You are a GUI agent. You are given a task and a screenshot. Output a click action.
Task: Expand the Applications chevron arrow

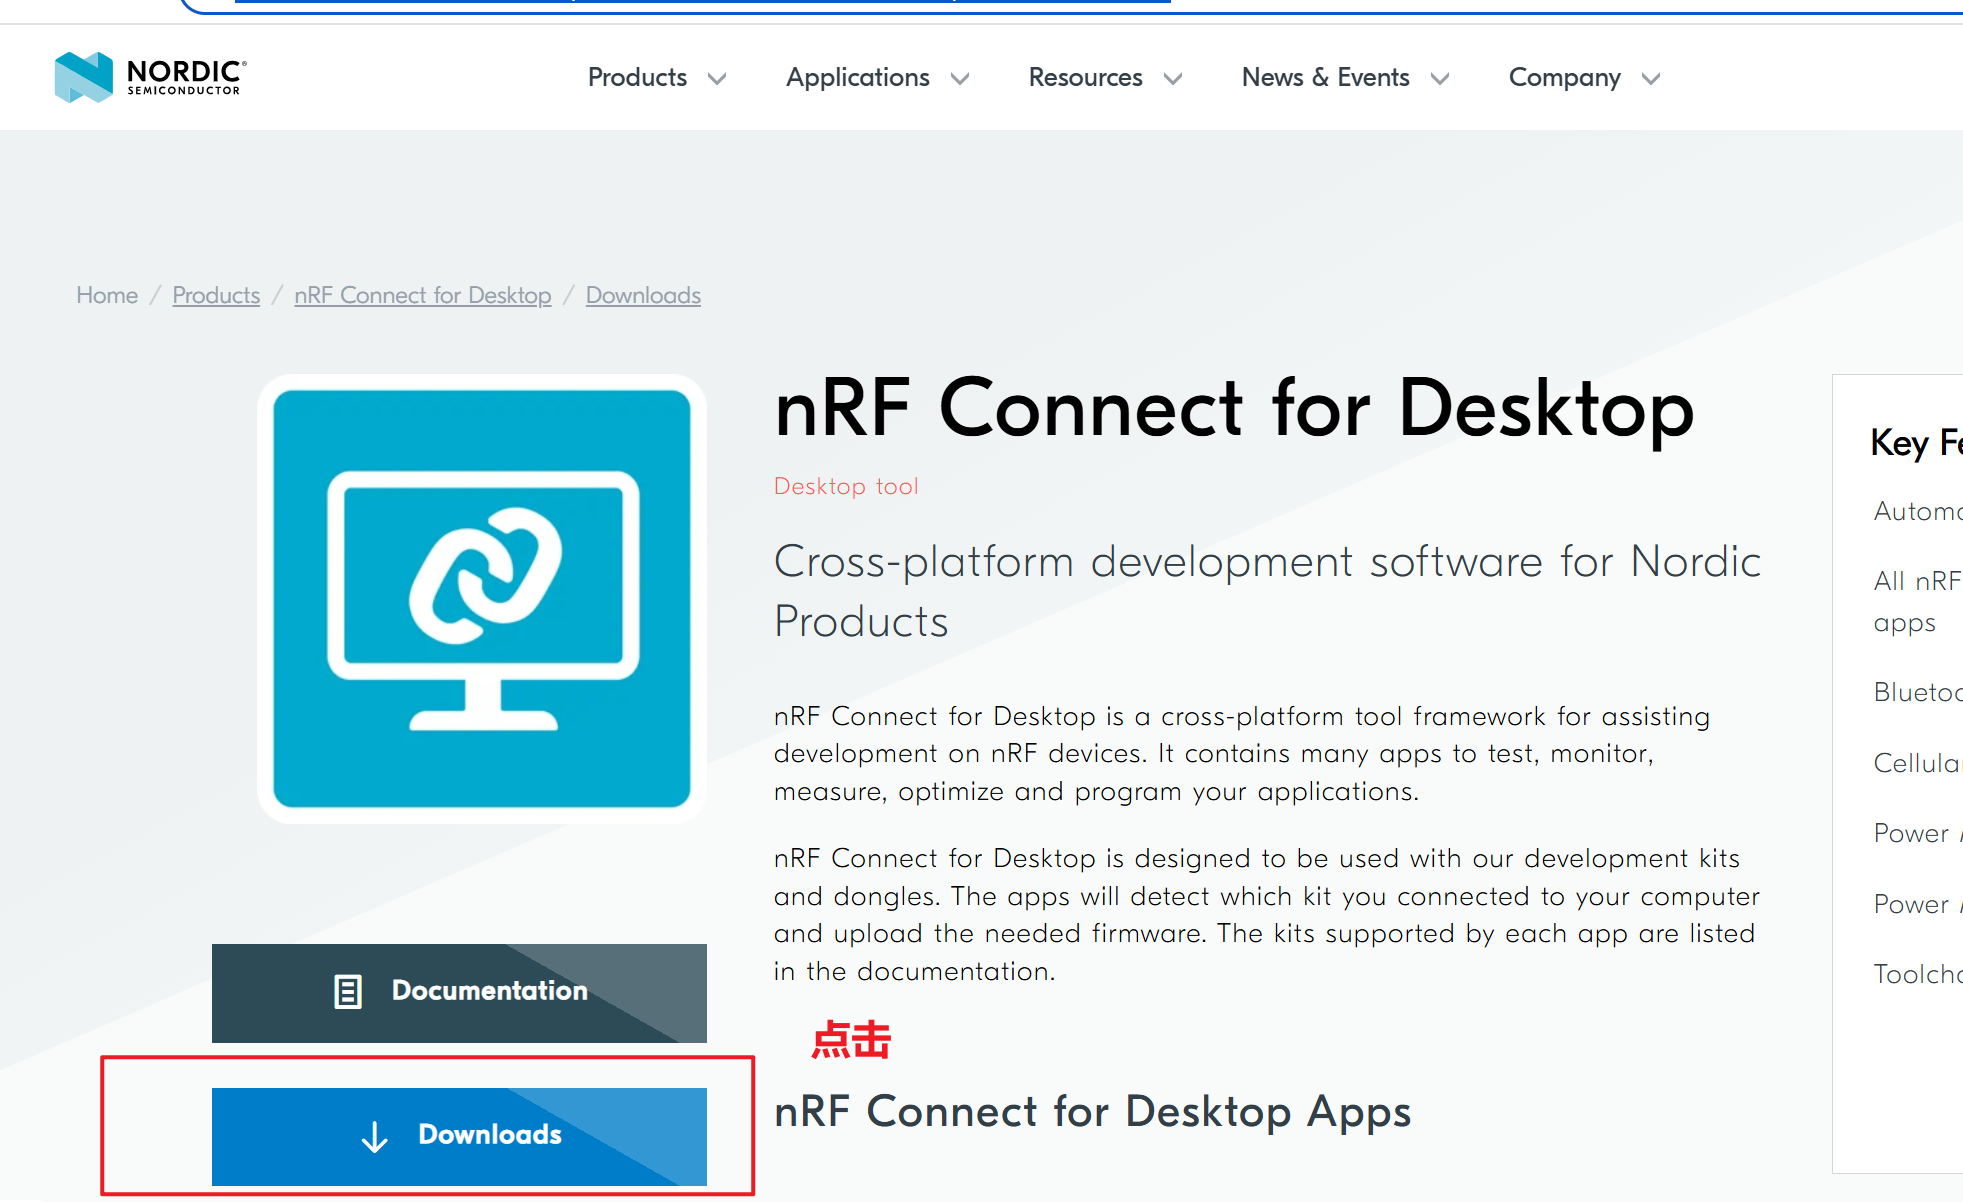click(960, 79)
